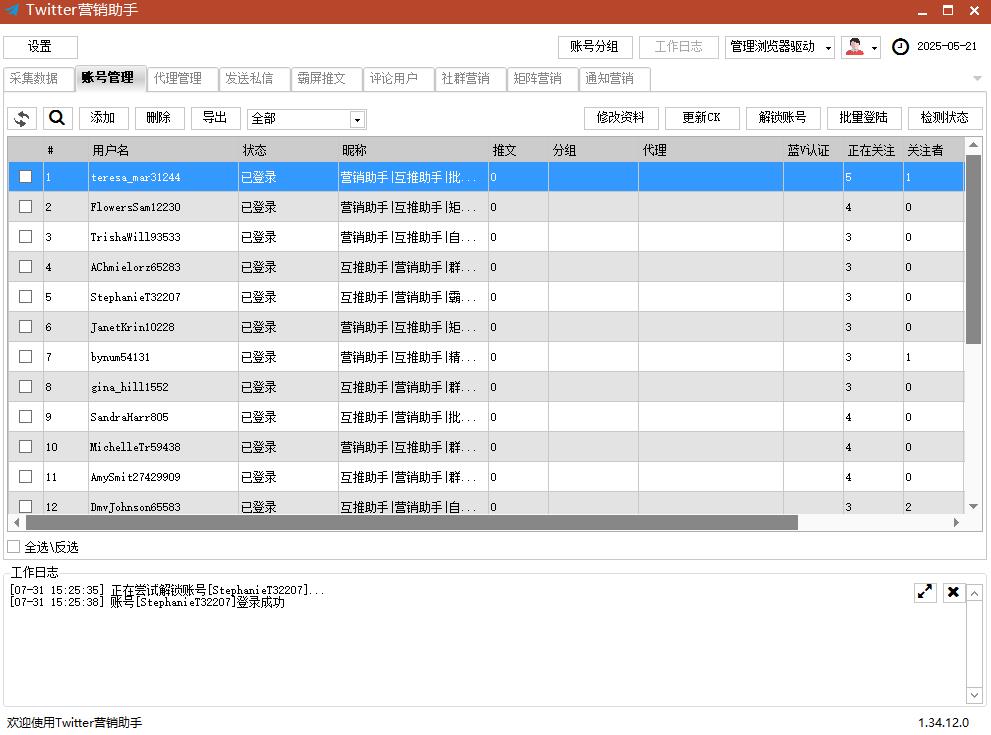This screenshot has width=991, height=735.
Task: Open the 全部 filter dropdown
Action: (x=357, y=119)
